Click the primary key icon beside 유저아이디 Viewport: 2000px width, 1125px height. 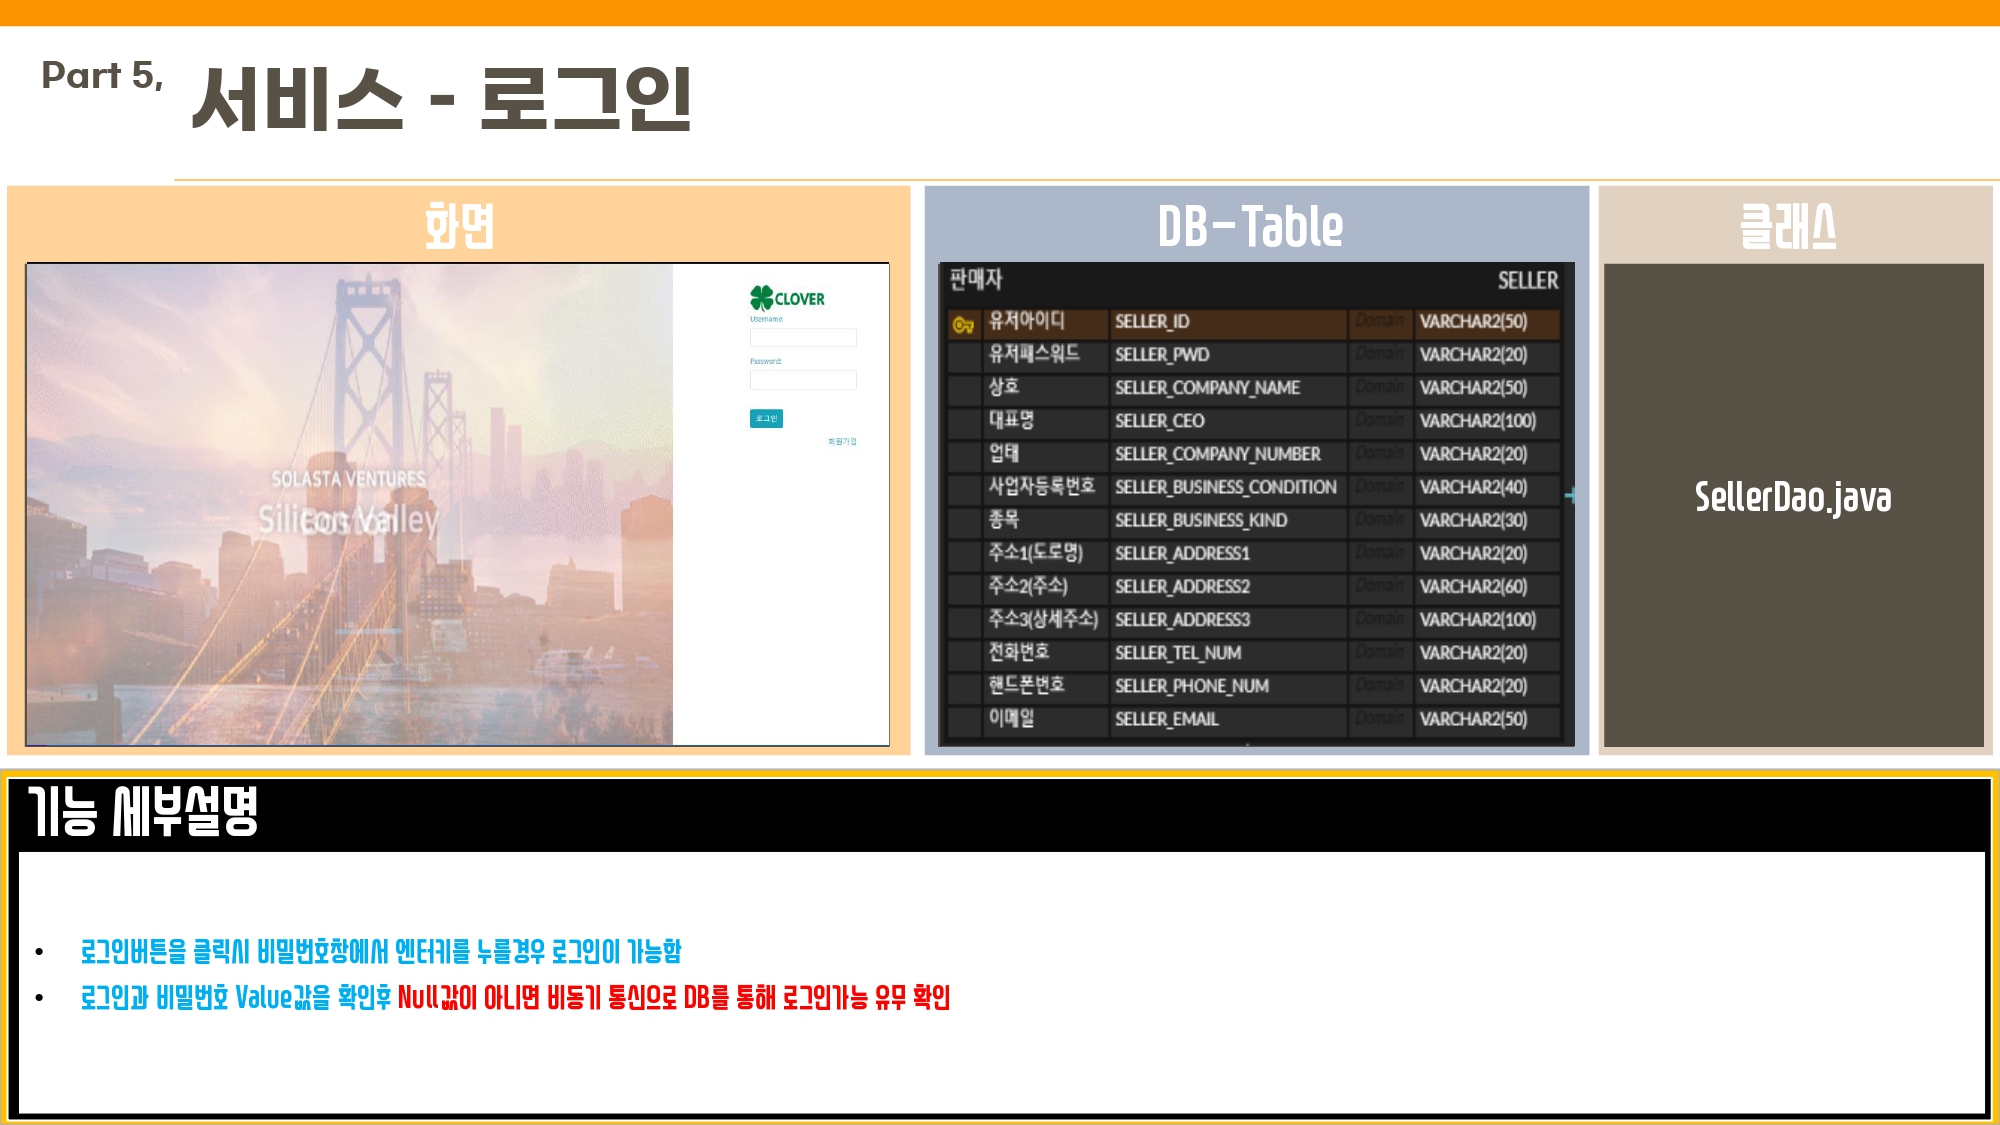pos(963,324)
